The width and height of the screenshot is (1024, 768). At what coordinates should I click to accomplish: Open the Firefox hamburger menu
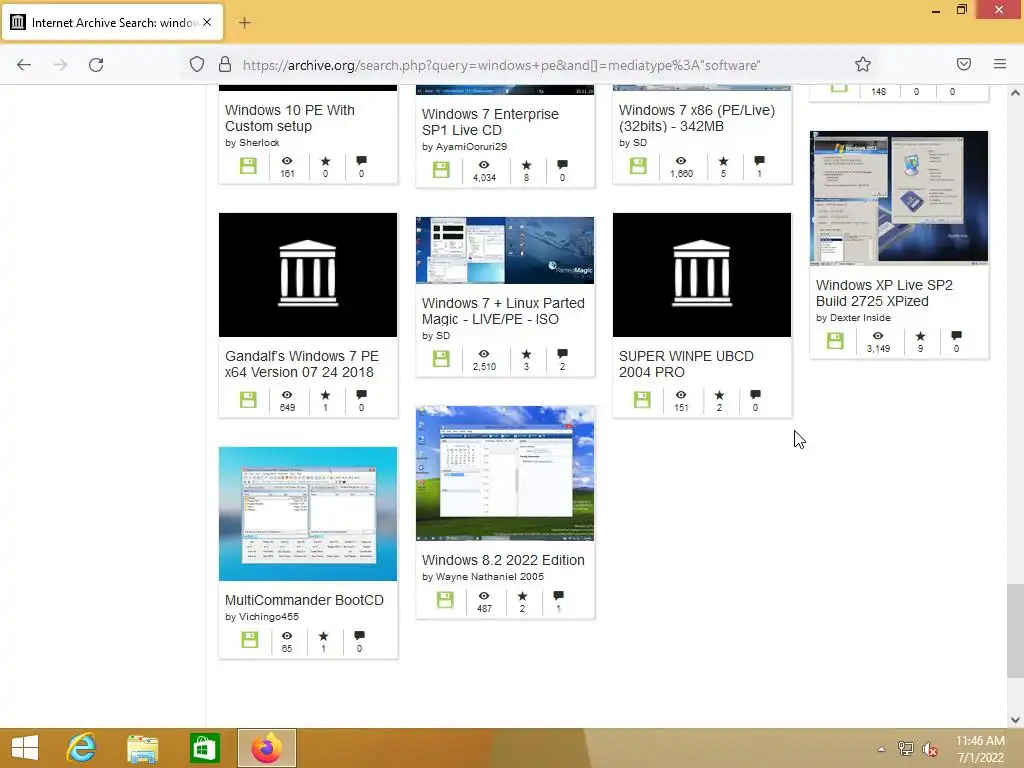[1000, 64]
